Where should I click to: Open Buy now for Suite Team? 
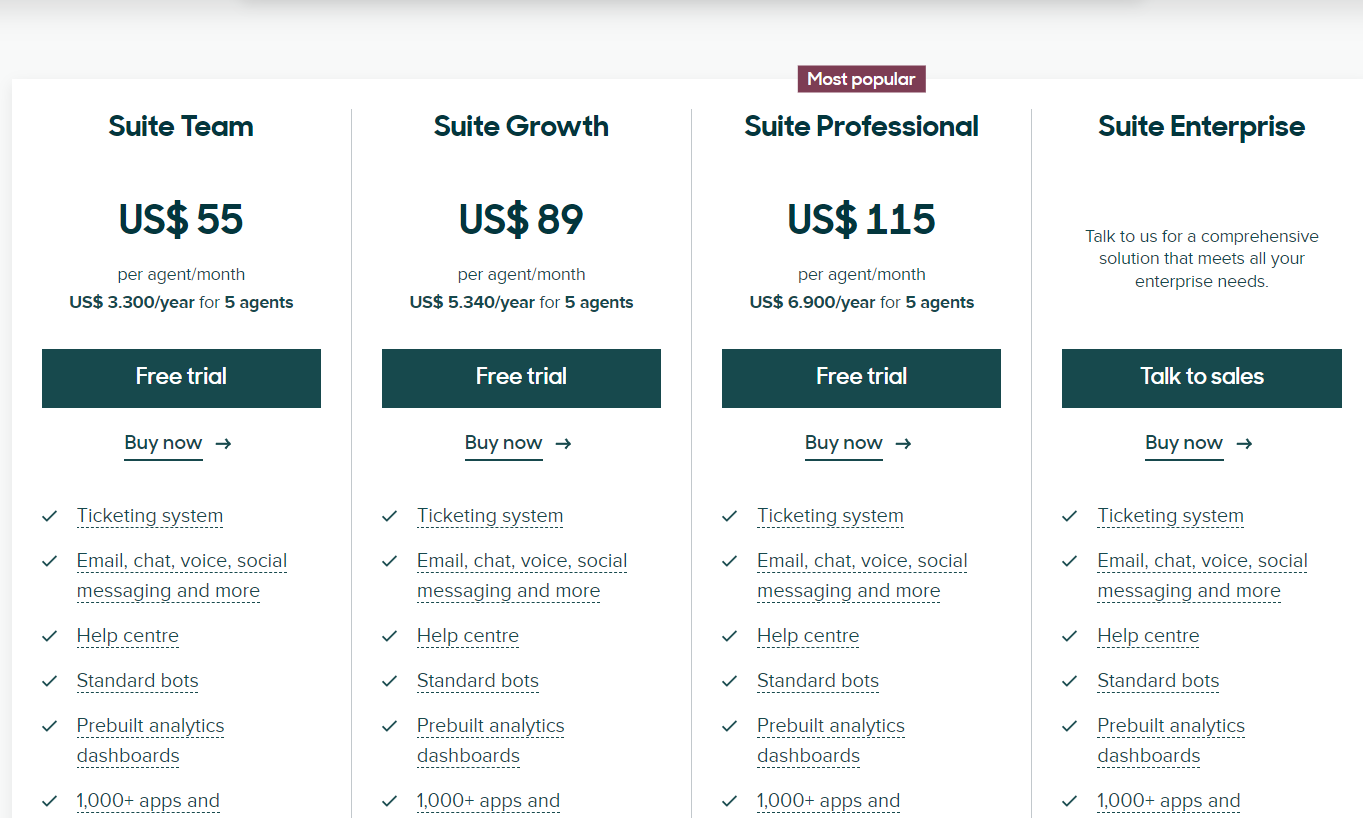pos(163,443)
